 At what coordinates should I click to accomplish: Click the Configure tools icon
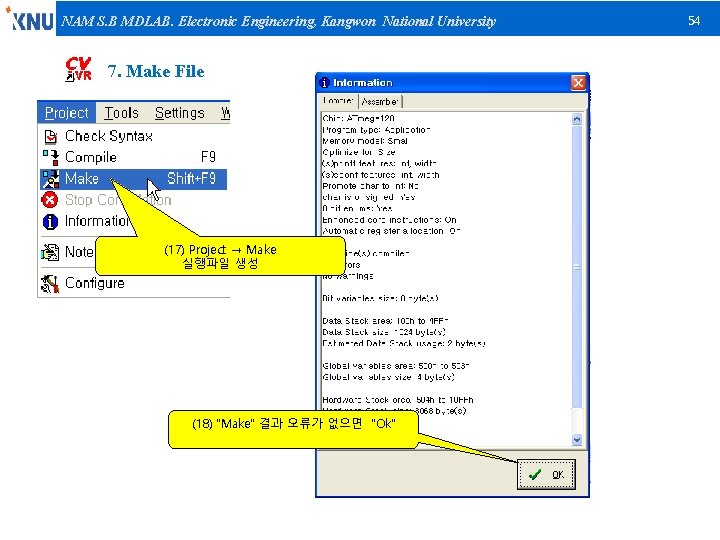(50, 283)
